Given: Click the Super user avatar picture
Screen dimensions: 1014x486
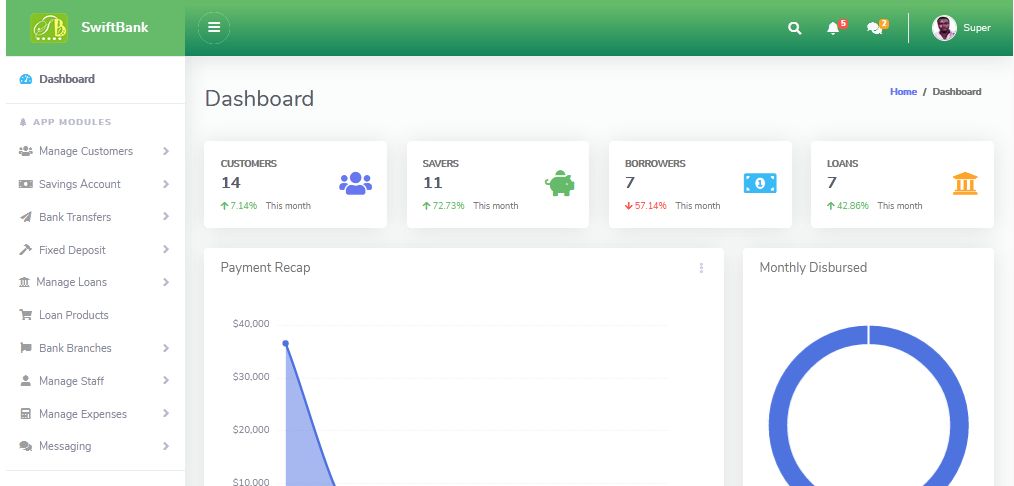Looking at the screenshot, I should click(x=944, y=28).
